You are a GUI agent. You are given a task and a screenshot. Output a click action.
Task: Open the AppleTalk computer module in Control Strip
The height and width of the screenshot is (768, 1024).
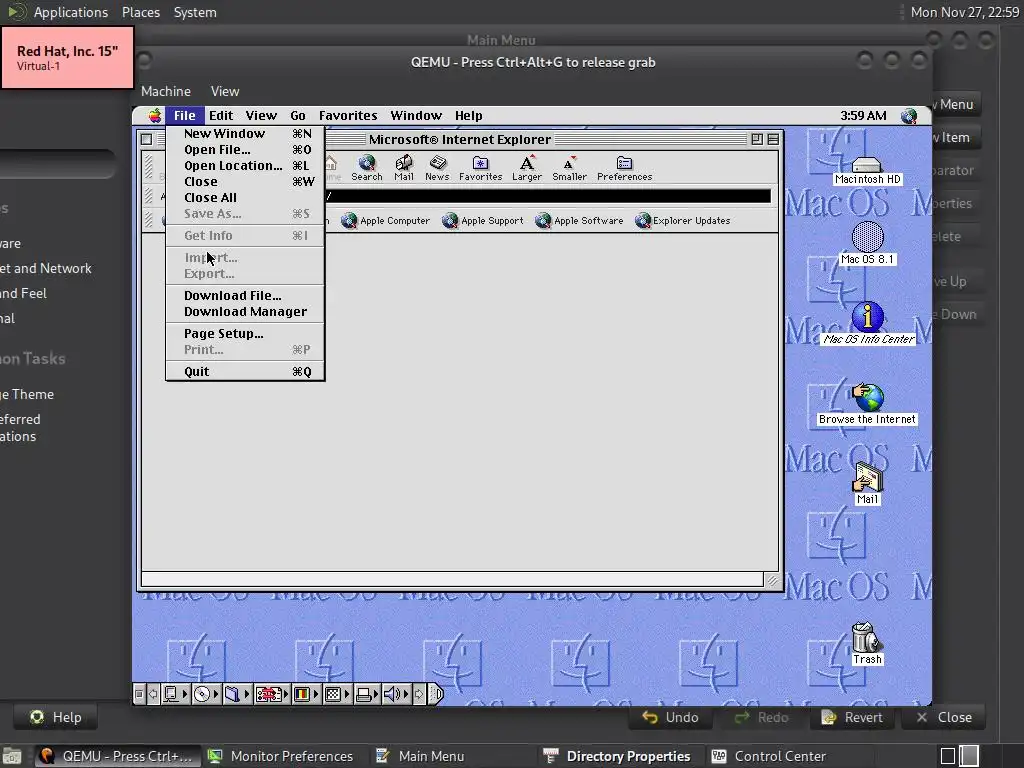(x=175, y=694)
